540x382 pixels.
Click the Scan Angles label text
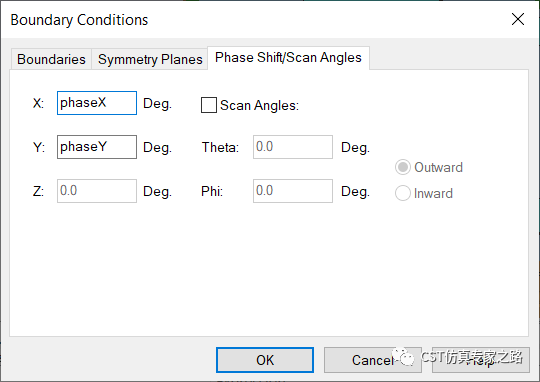259,105
